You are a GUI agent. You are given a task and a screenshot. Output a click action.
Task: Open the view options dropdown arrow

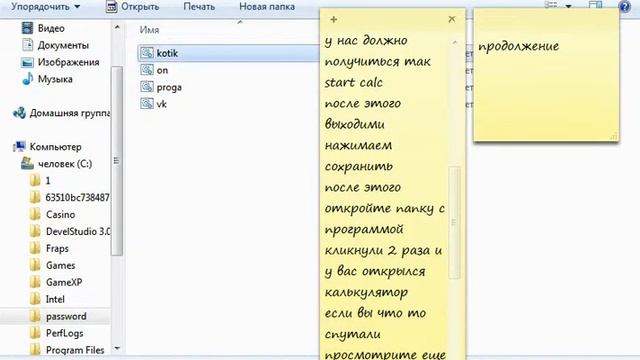click(x=568, y=6)
